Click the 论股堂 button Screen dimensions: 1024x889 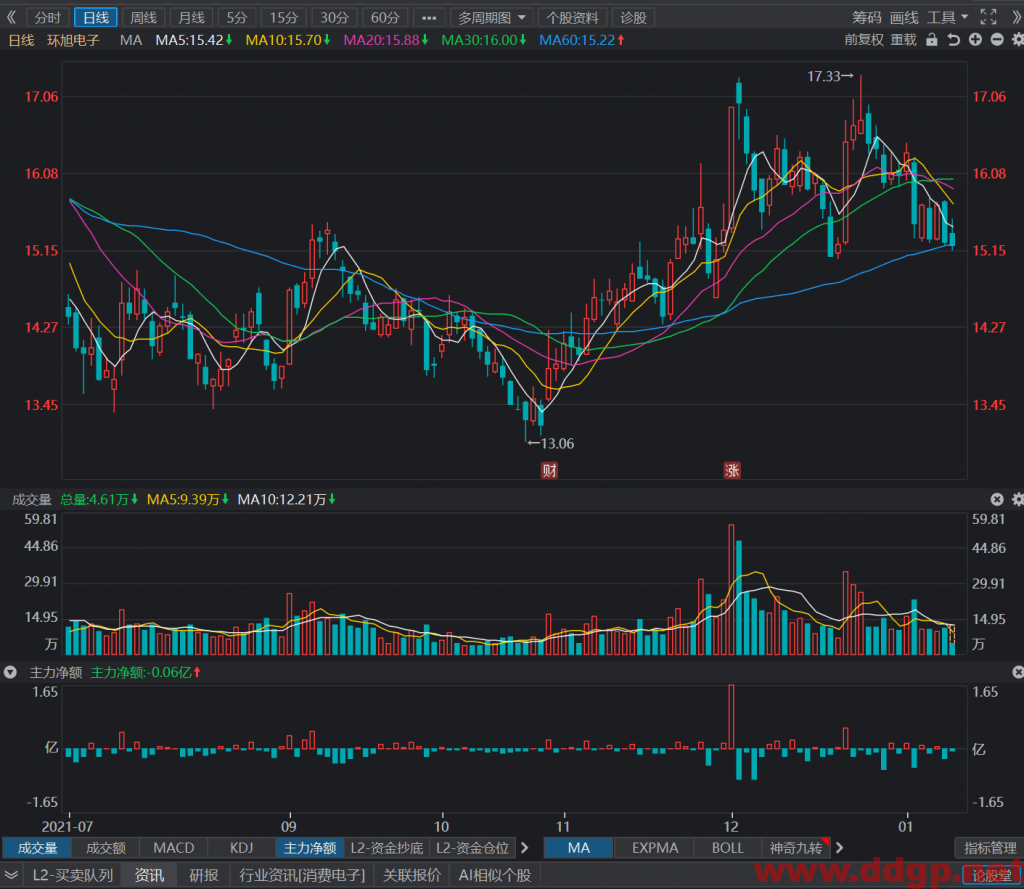(x=991, y=876)
